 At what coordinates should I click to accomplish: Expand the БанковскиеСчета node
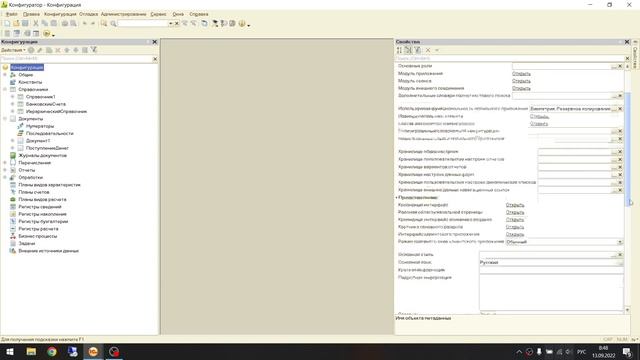(13, 104)
